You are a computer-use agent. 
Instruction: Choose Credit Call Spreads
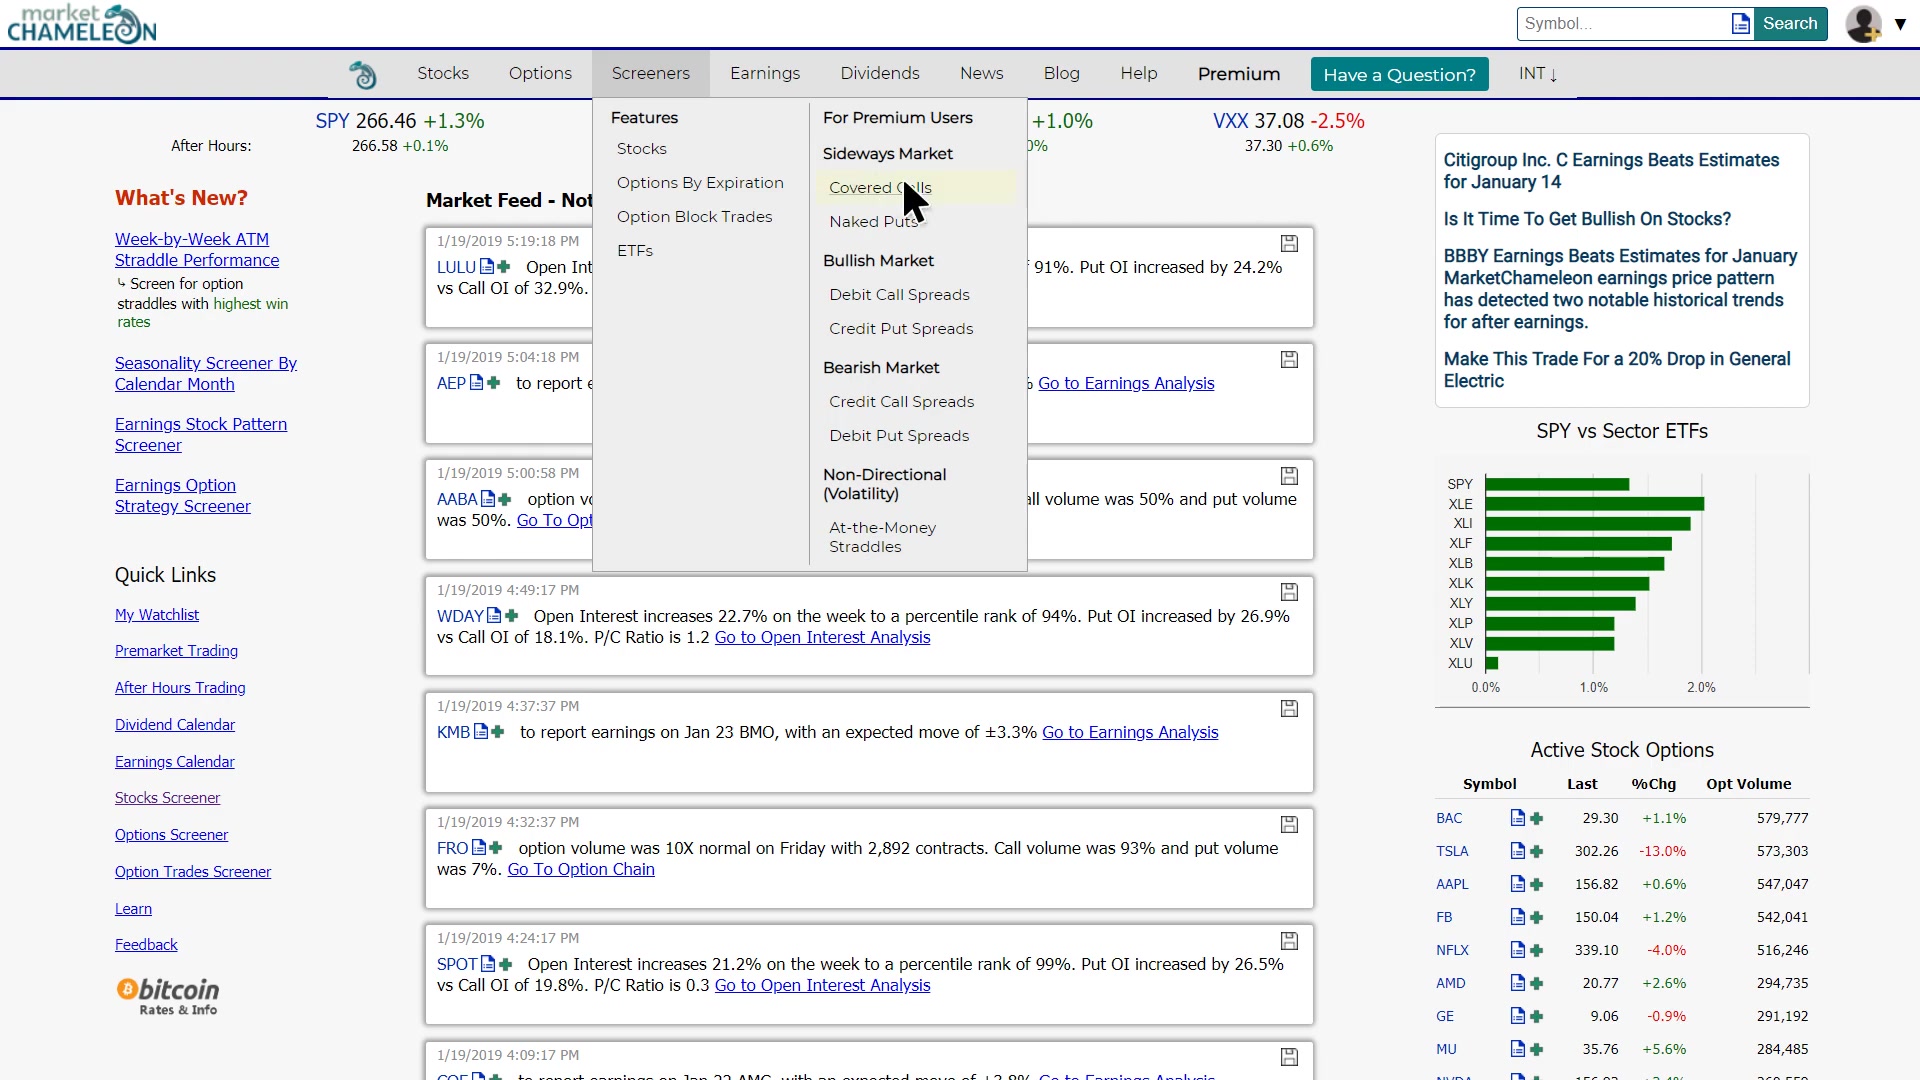click(901, 402)
